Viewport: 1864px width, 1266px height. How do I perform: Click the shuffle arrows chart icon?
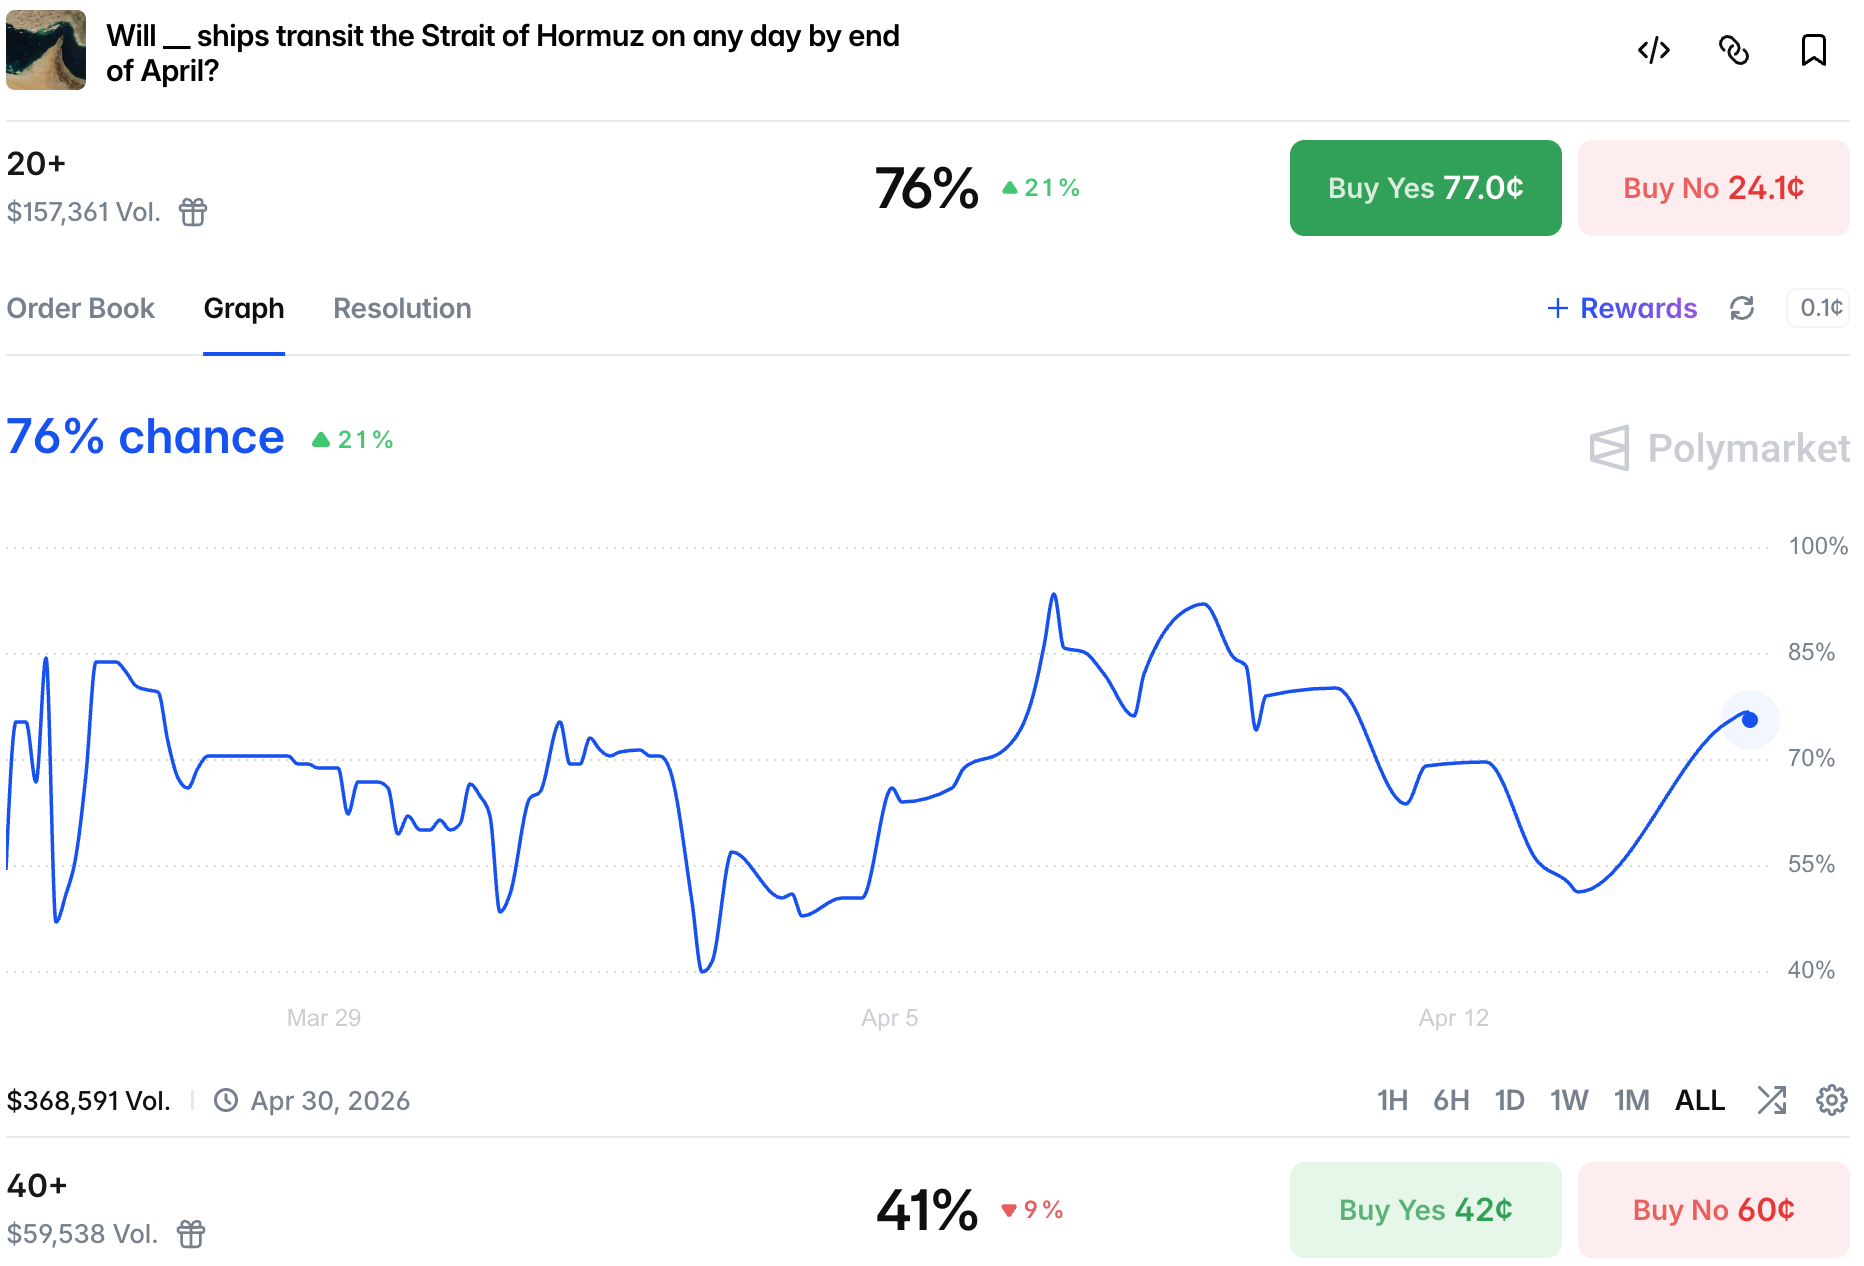[1771, 1100]
